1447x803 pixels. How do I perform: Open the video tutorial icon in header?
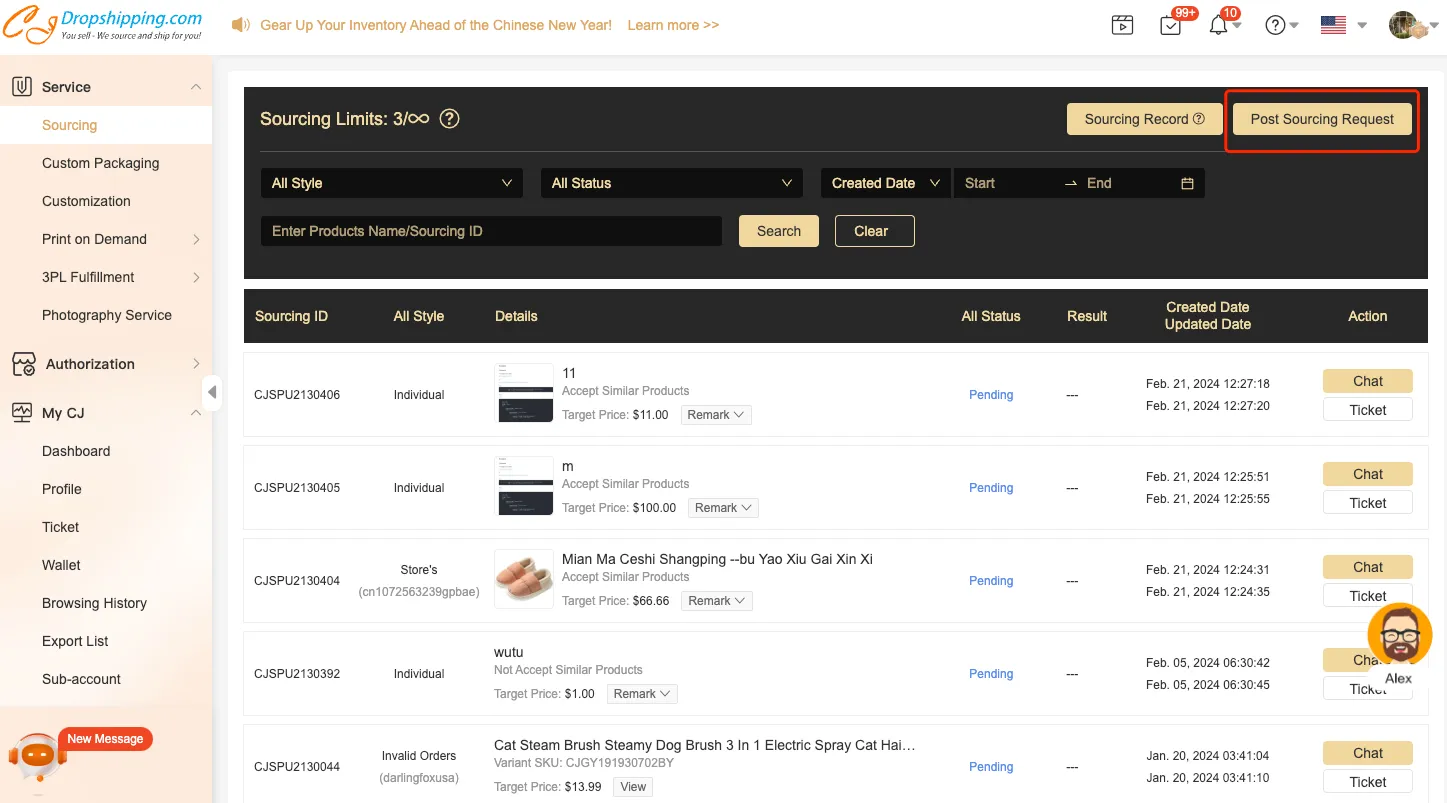[1122, 26]
